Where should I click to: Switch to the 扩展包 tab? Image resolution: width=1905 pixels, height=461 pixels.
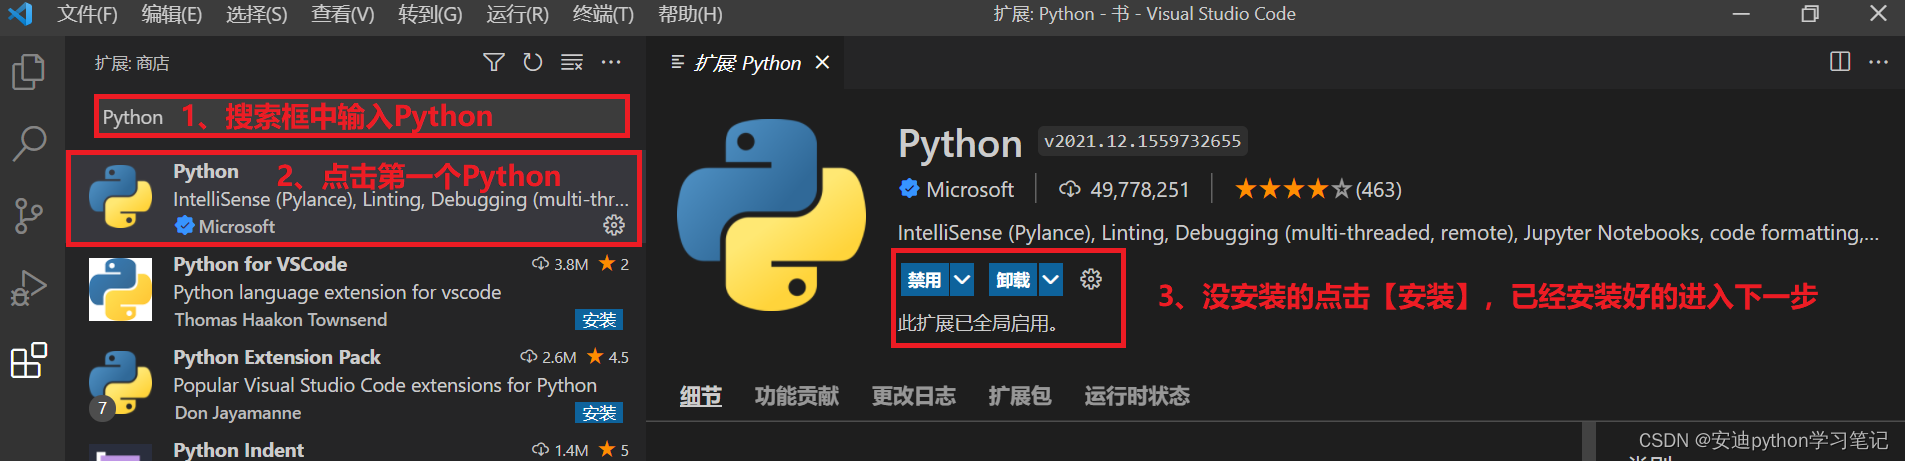click(1020, 396)
